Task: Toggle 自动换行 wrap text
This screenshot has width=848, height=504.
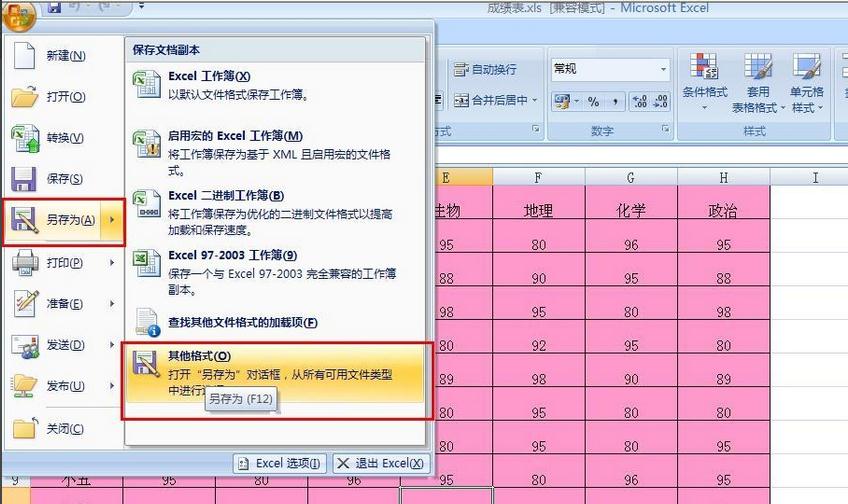Action: click(486, 69)
